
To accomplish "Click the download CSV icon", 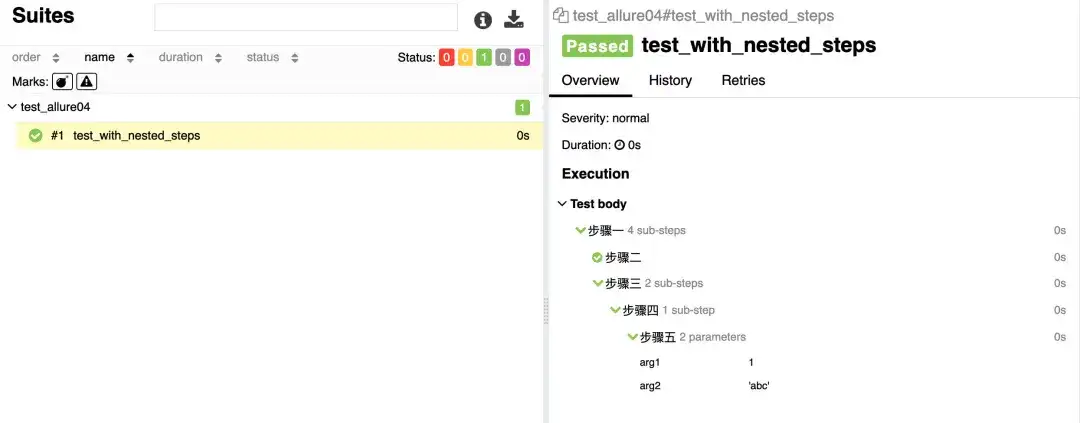I will pos(514,19).
